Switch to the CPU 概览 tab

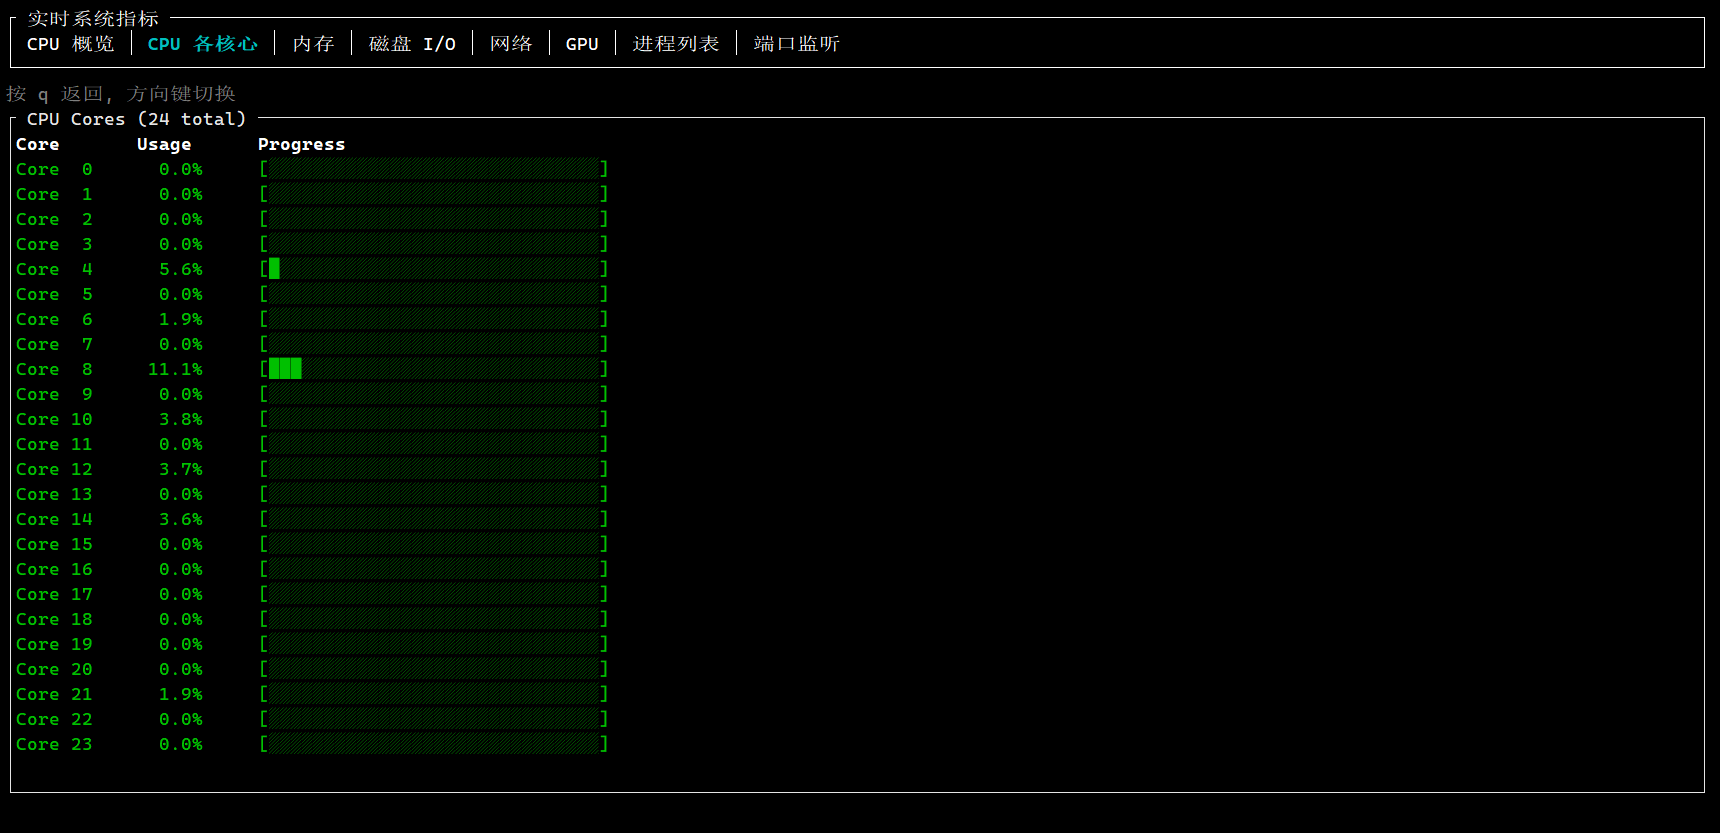70,44
